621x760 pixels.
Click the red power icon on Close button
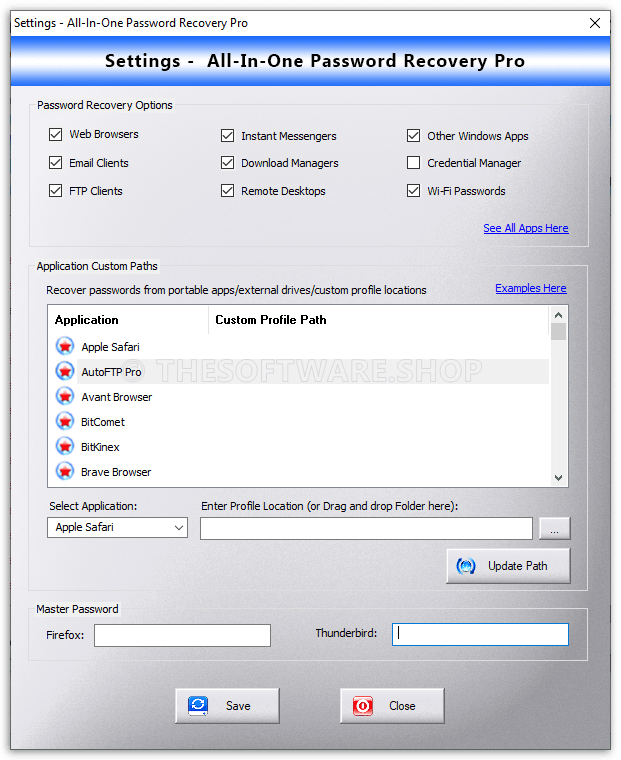[x=363, y=706]
